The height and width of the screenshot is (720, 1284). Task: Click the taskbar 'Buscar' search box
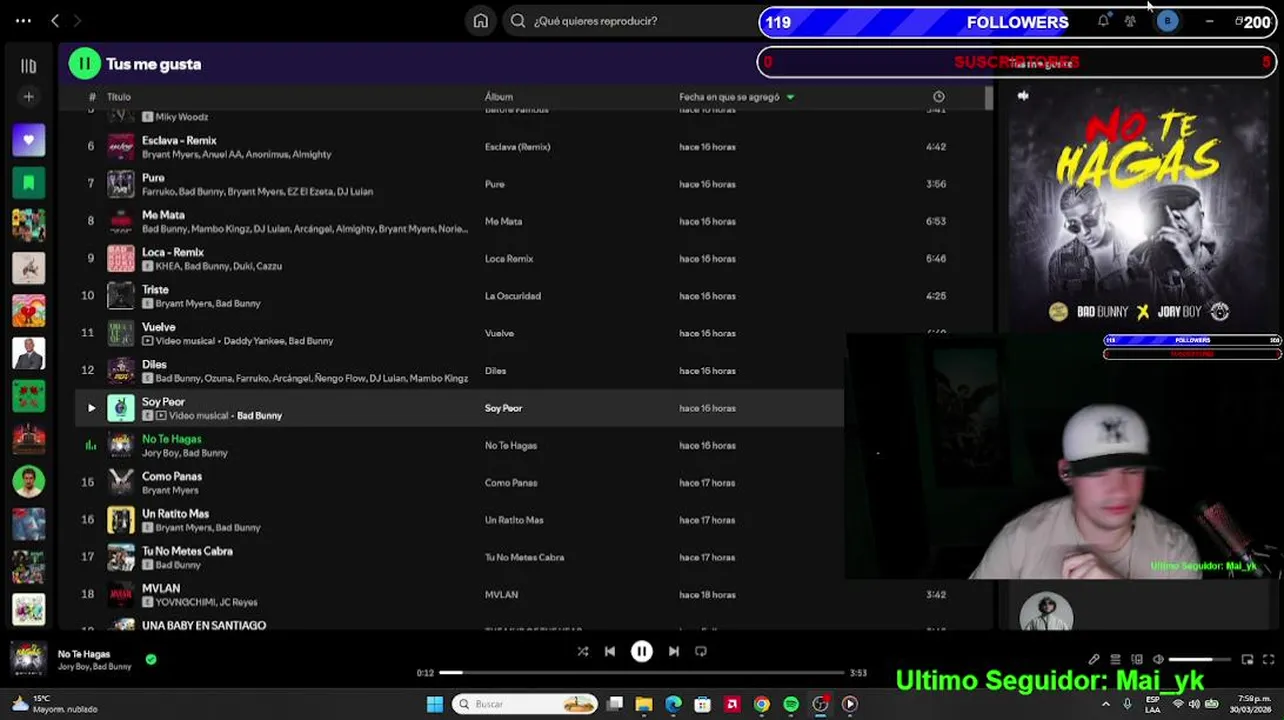[x=525, y=704]
